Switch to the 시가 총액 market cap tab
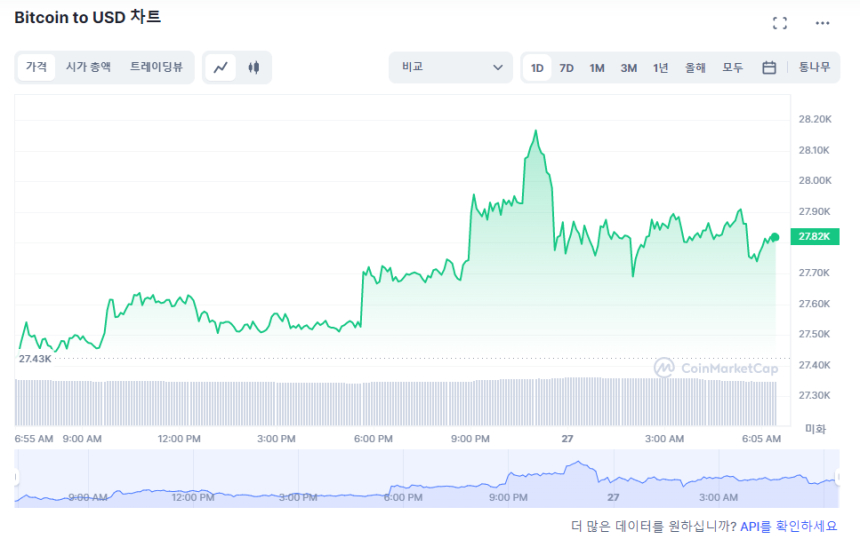Viewport: 860px width, 539px height. click(x=88, y=67)
